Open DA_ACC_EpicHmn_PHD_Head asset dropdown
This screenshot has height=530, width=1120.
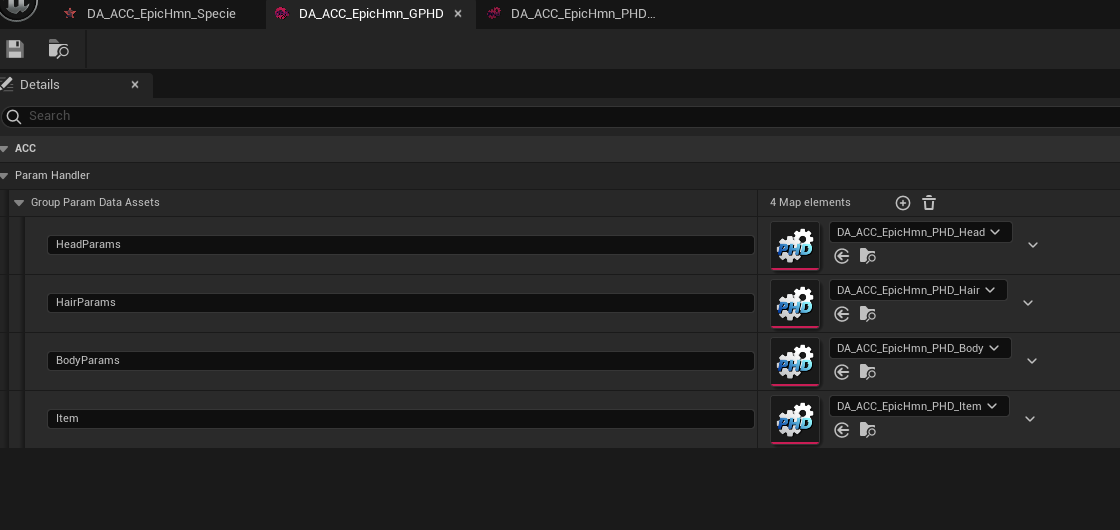click(921, 232)
